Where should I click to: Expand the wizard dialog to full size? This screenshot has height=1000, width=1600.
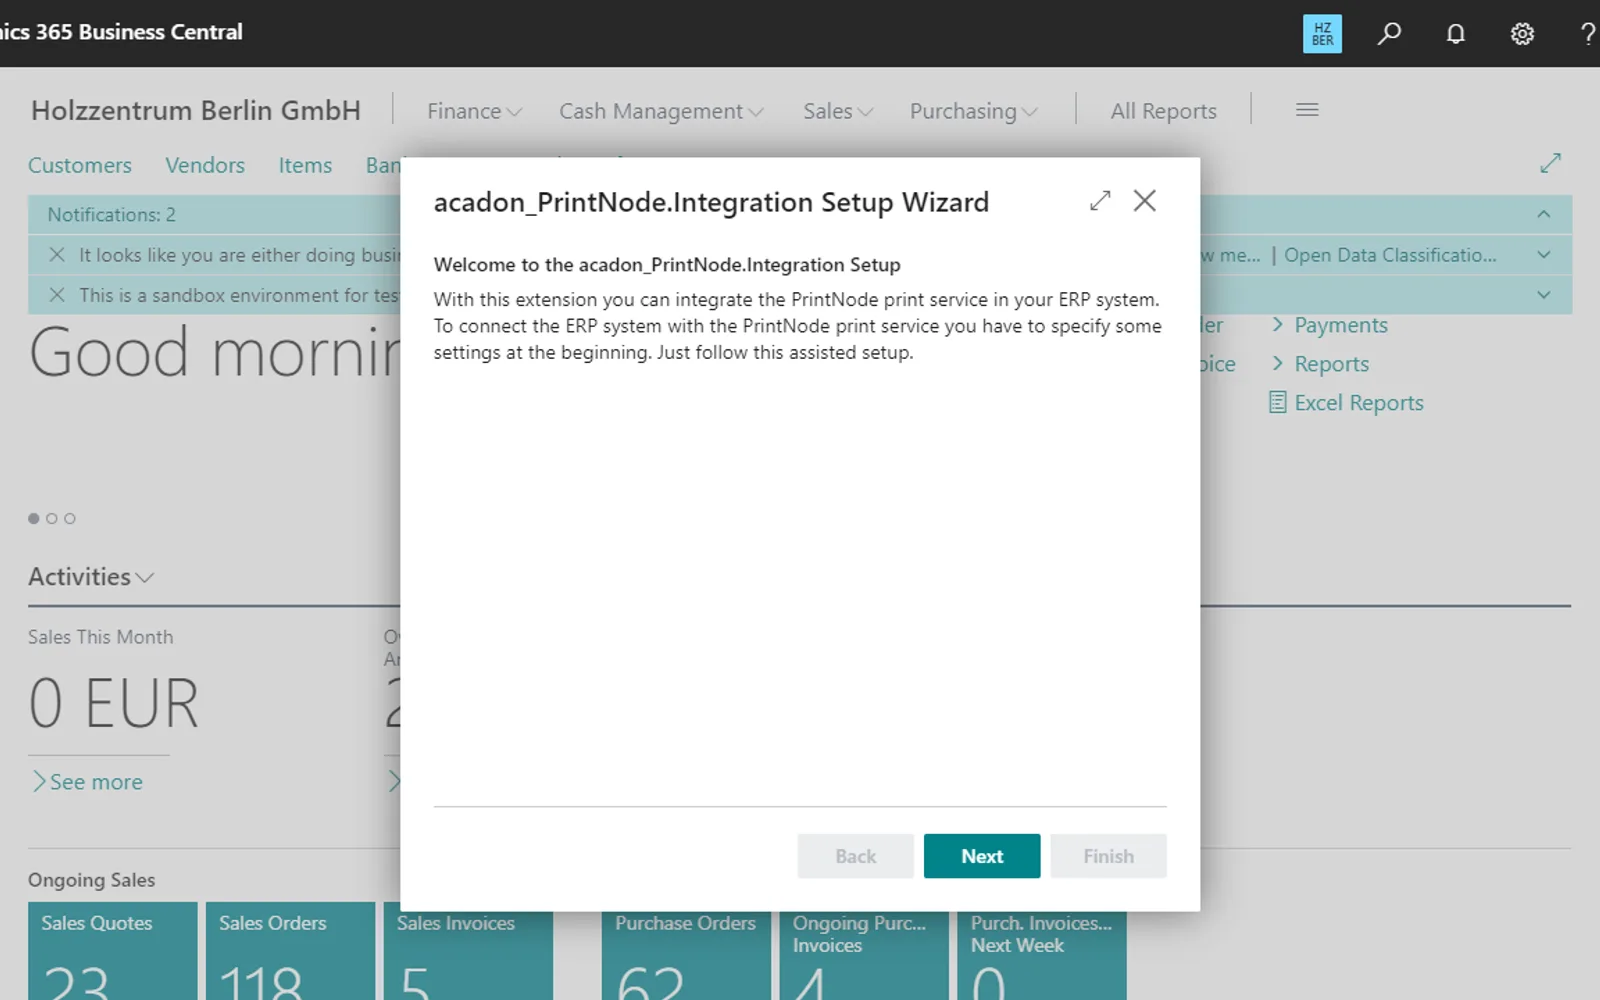click(x=1100, y=201)
